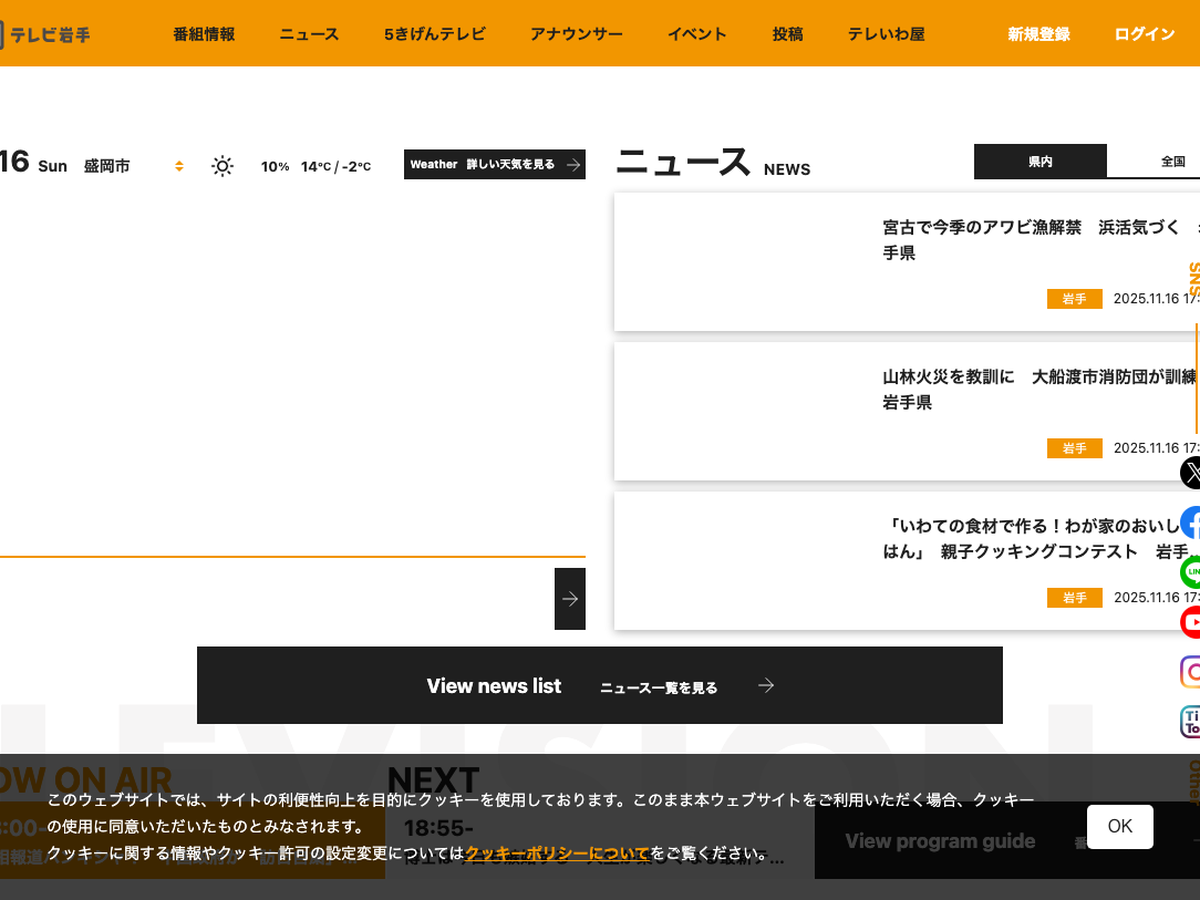Open the TikTok social icon
The width and height of the screenshot is (1200, 900).
click(1190, 721)
